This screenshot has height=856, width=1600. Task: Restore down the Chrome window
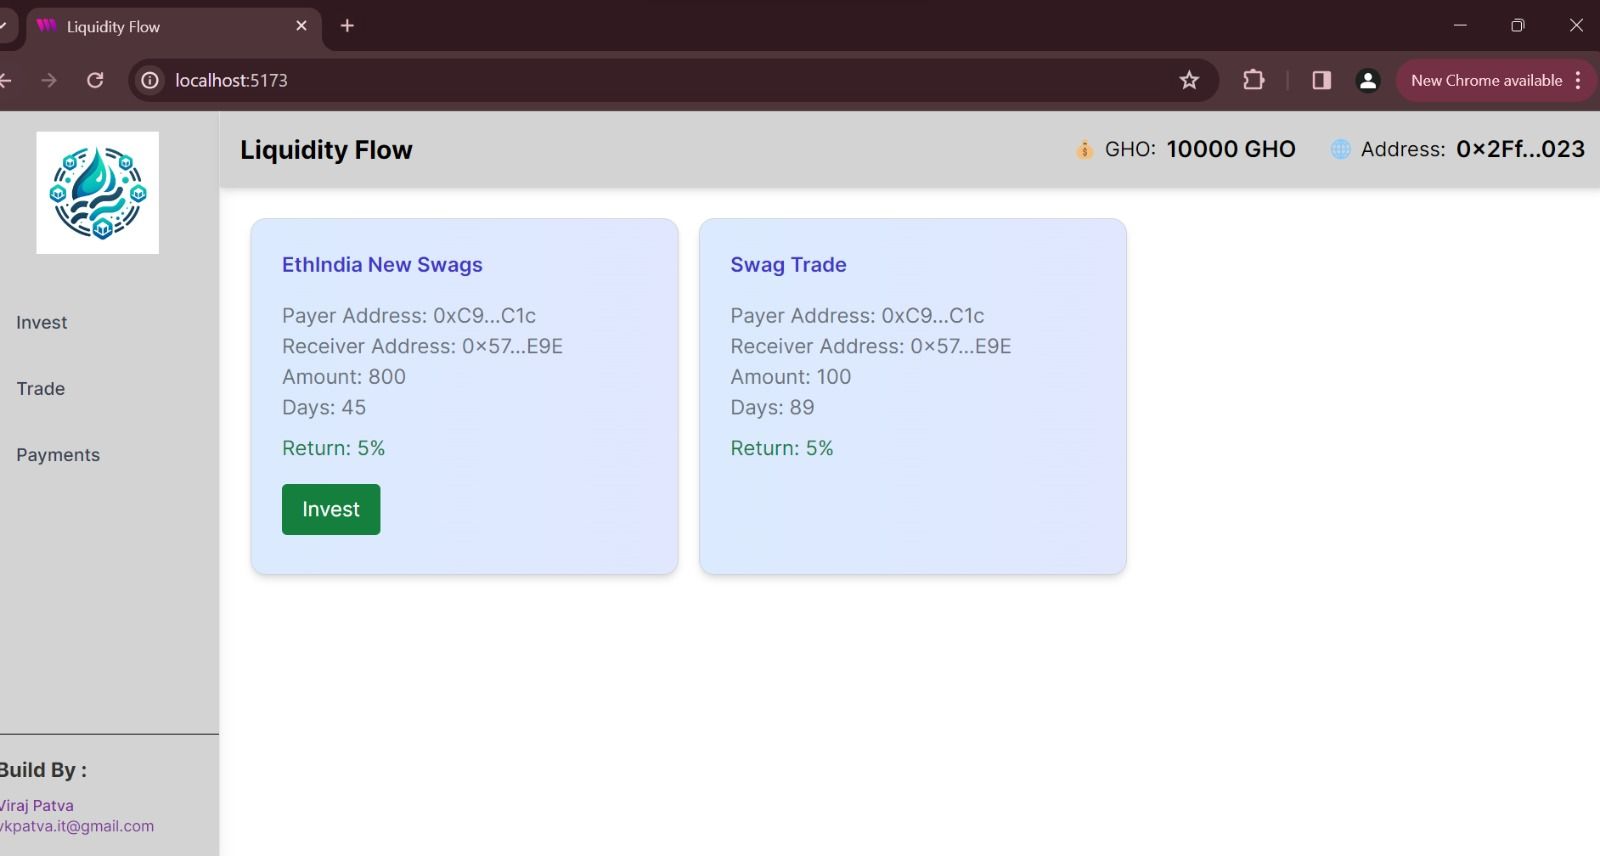(x=1517, y=26)
